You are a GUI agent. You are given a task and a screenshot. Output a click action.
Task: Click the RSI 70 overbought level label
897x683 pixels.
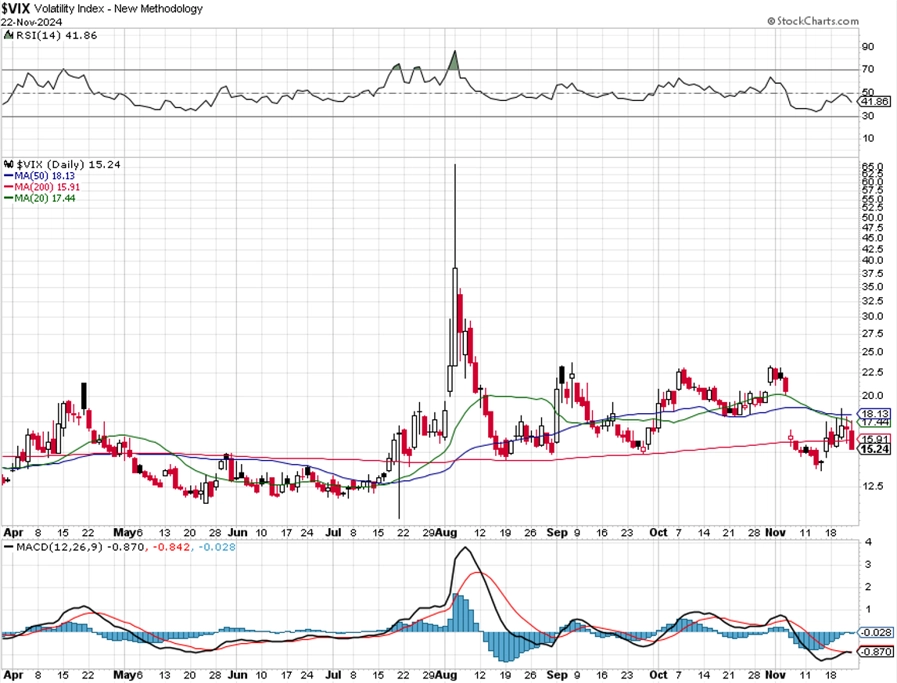[x=868, y=69]
